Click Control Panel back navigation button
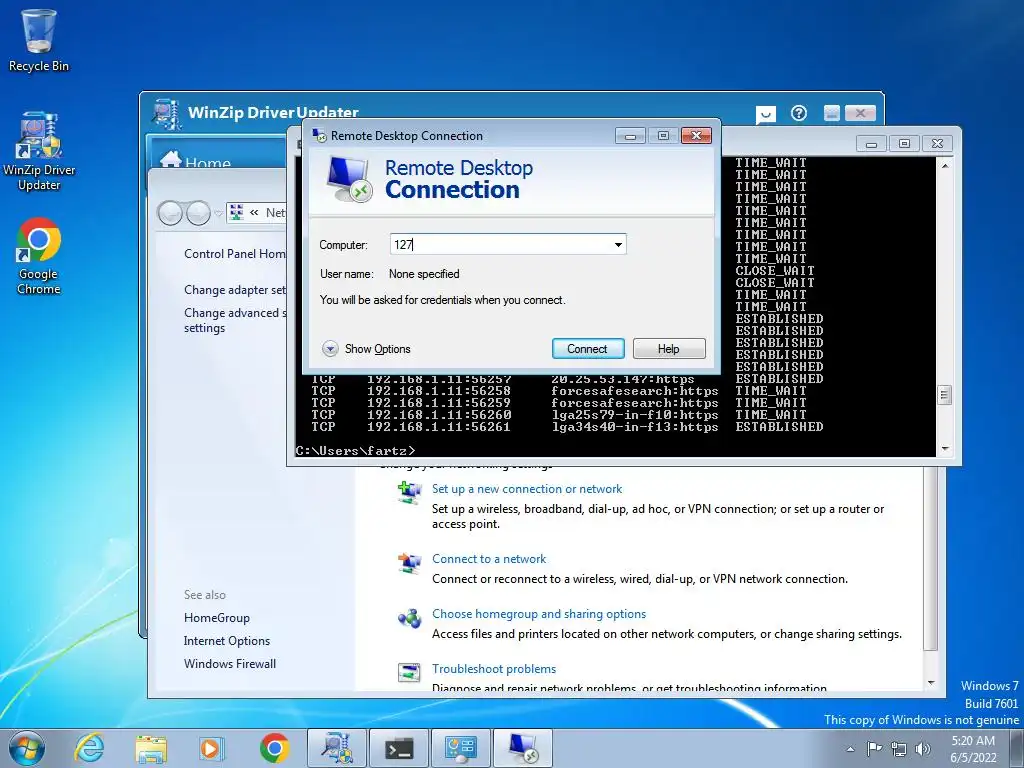Viewport: 1024px width, 768px height. coord(170,213)
